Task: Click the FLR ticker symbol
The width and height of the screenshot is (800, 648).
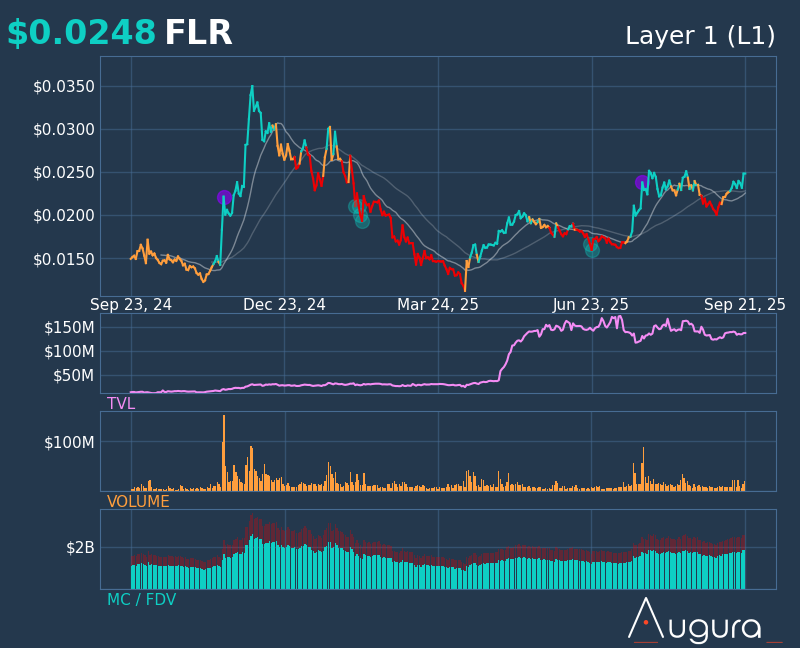Action: tap(198, 32)
